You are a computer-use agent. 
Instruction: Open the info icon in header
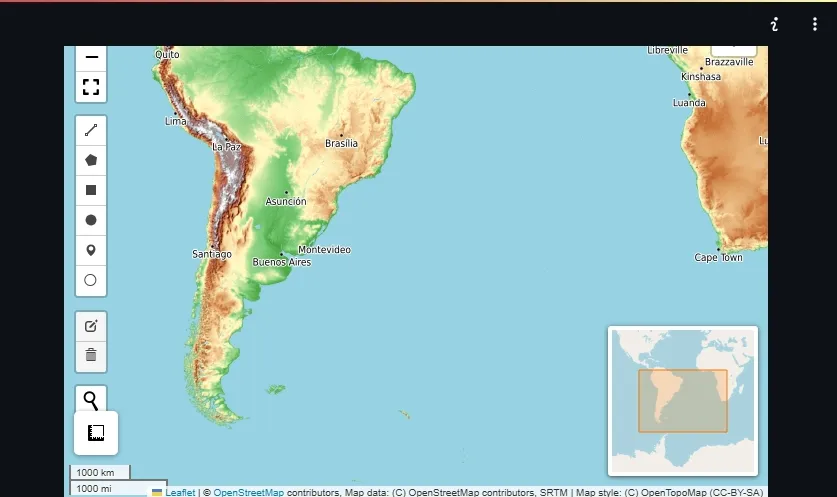(774, 24)
